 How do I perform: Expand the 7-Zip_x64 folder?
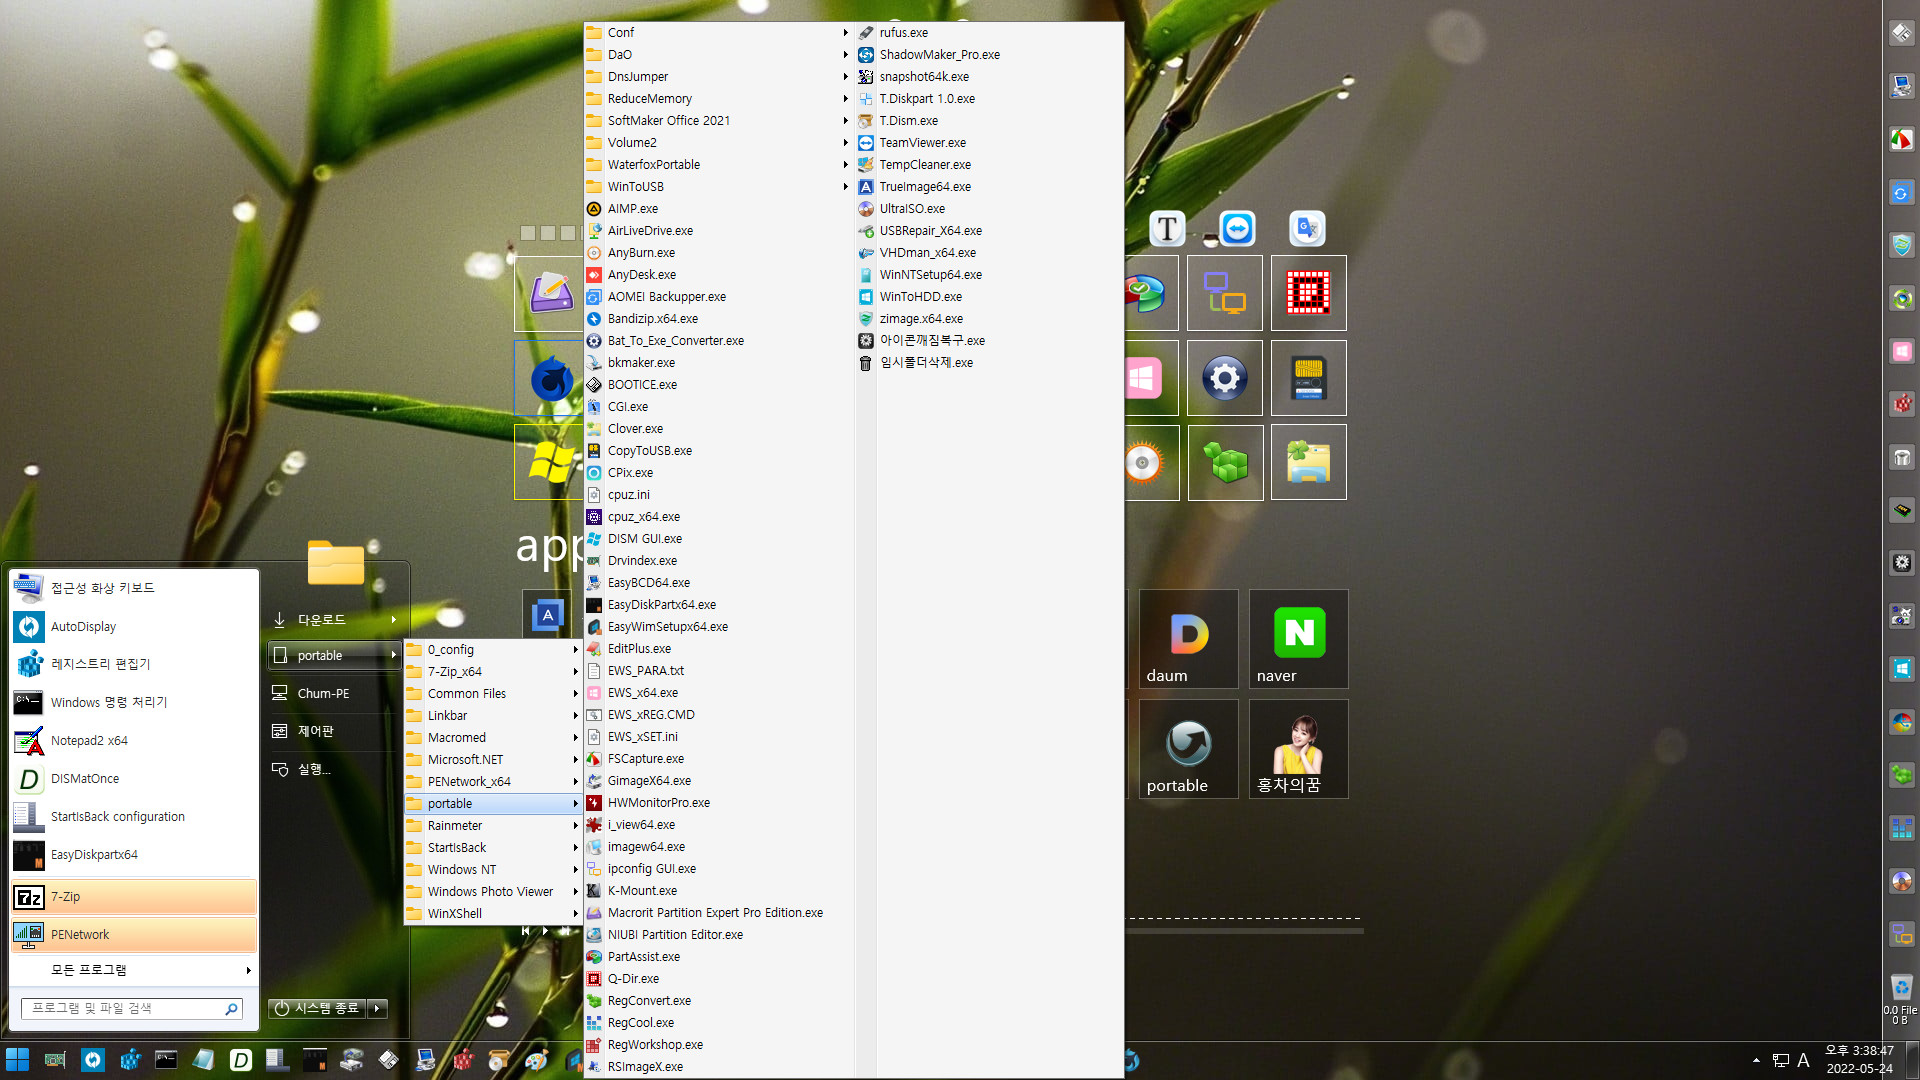pyautogui.click(x=492, y=671)
